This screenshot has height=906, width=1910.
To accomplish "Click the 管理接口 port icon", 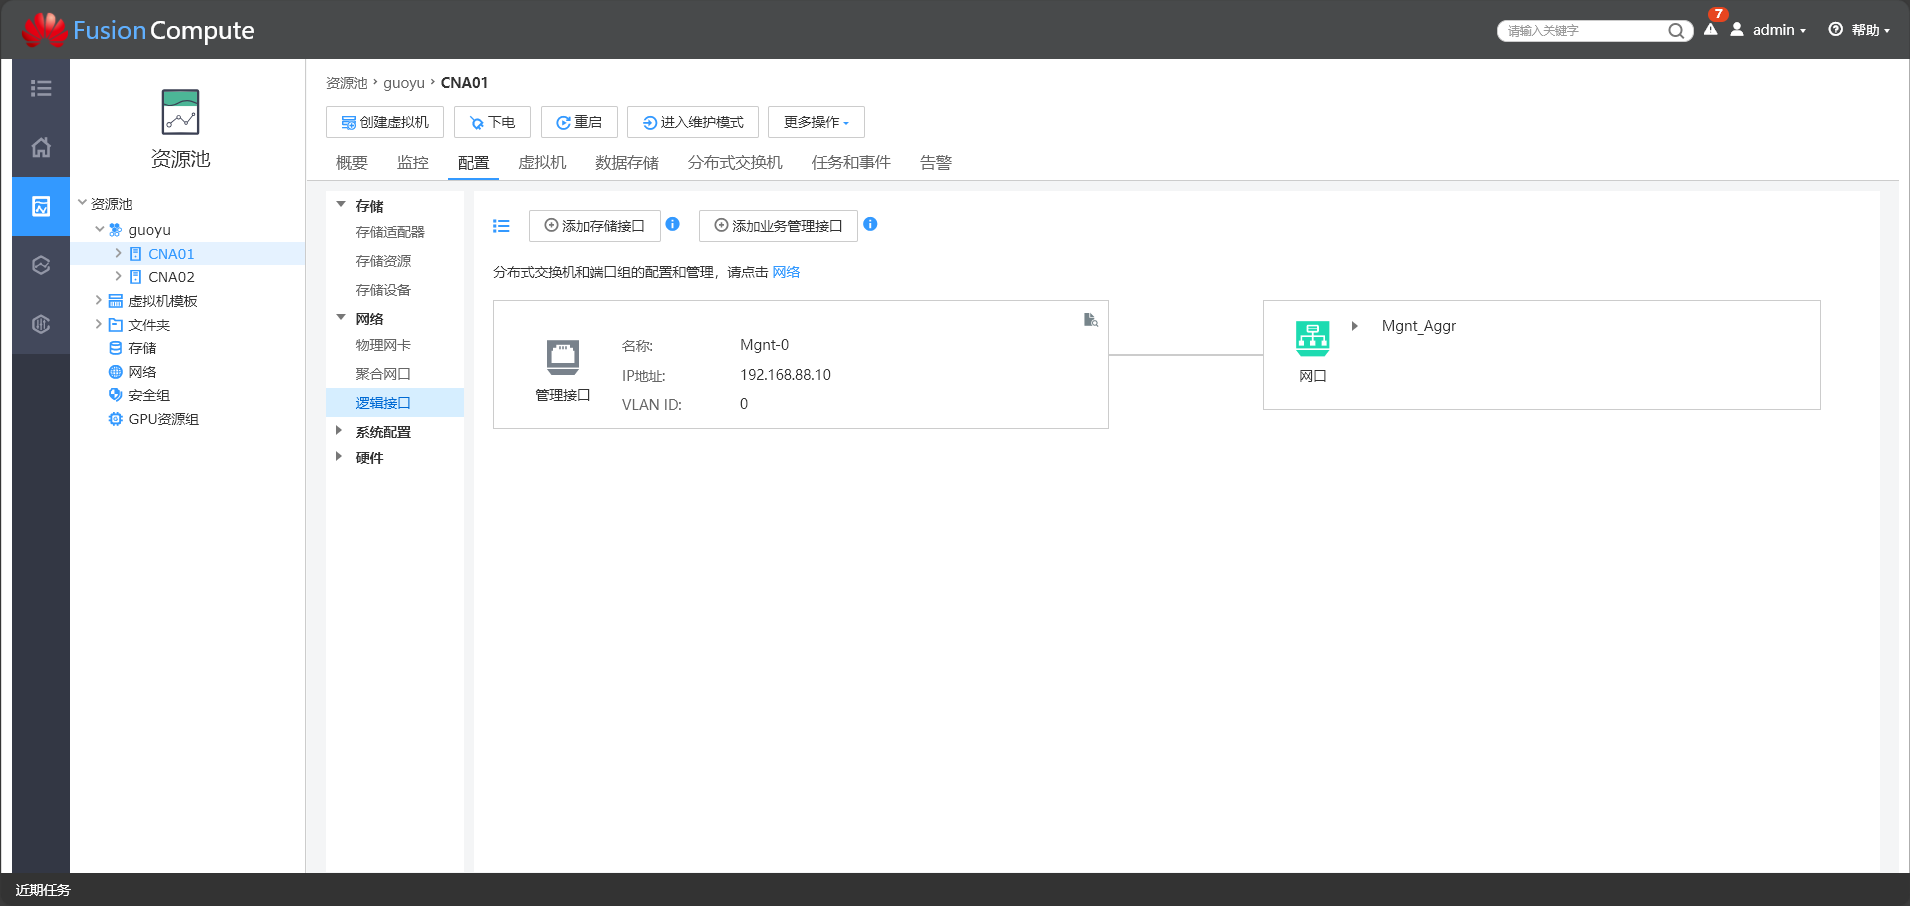I will [x=563, y=357].
